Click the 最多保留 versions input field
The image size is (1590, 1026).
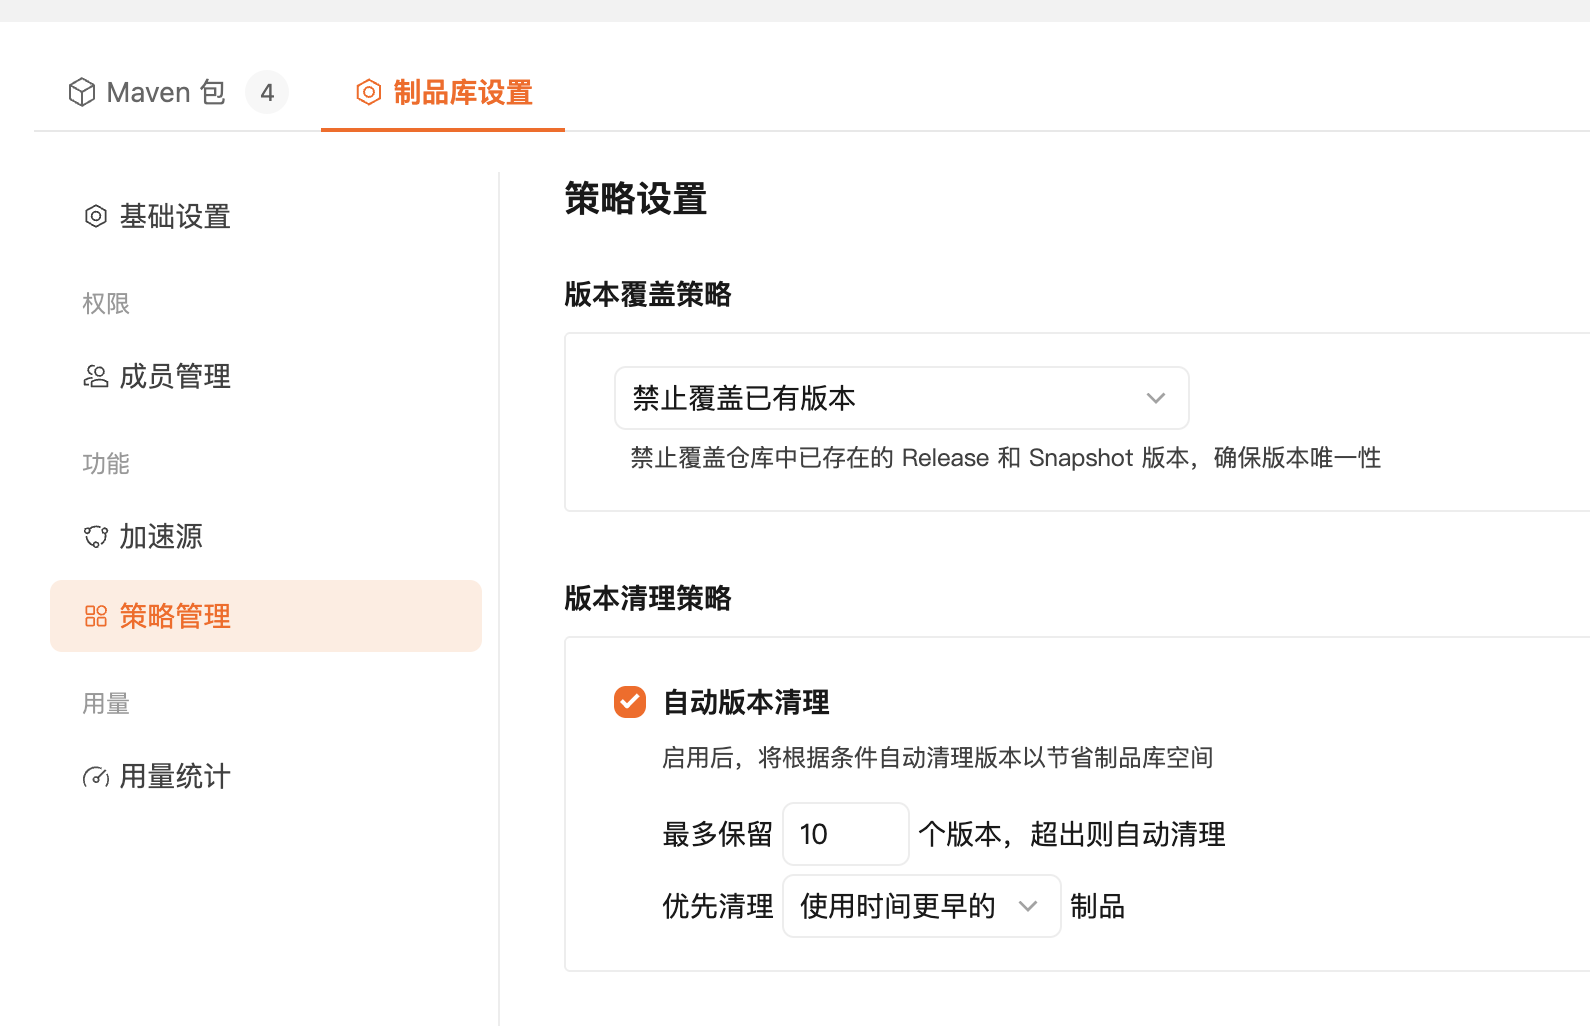coord(846,834)
